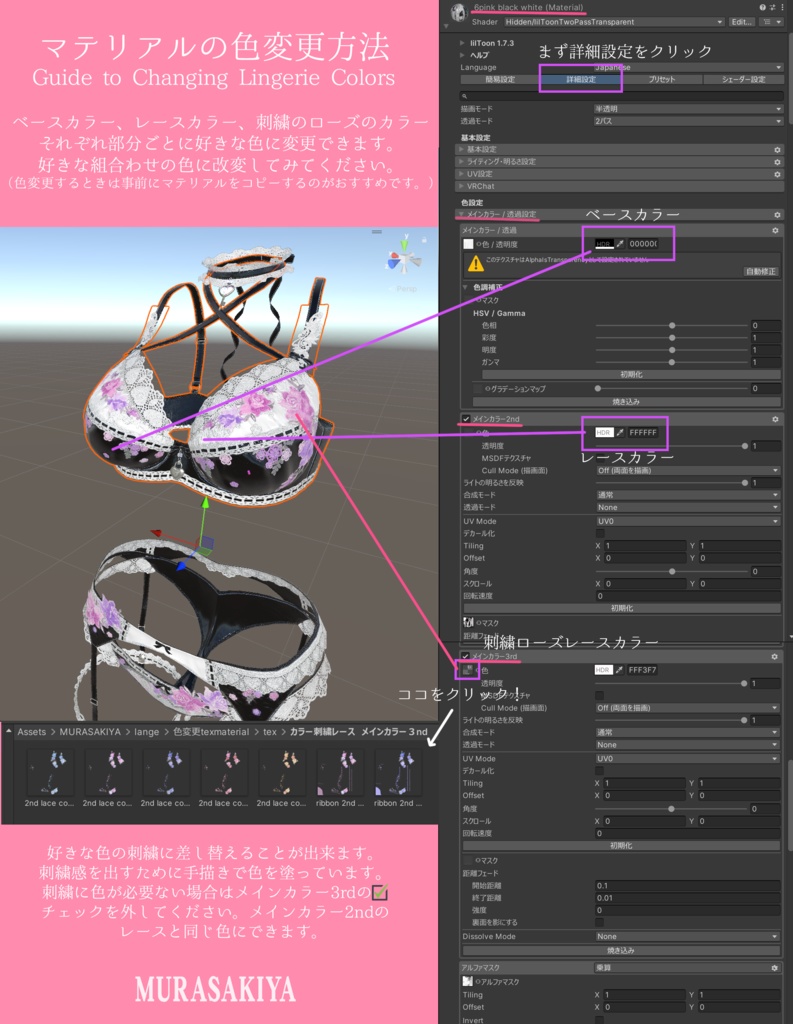The width and height of the screenshot is (793, 1024).
Task: Click the material preset sliders icon
Action: 771,7
